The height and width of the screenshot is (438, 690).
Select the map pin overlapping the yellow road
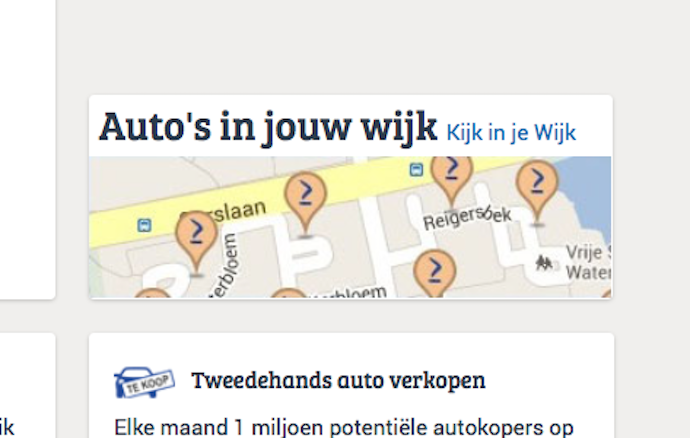tap(305, 202)
